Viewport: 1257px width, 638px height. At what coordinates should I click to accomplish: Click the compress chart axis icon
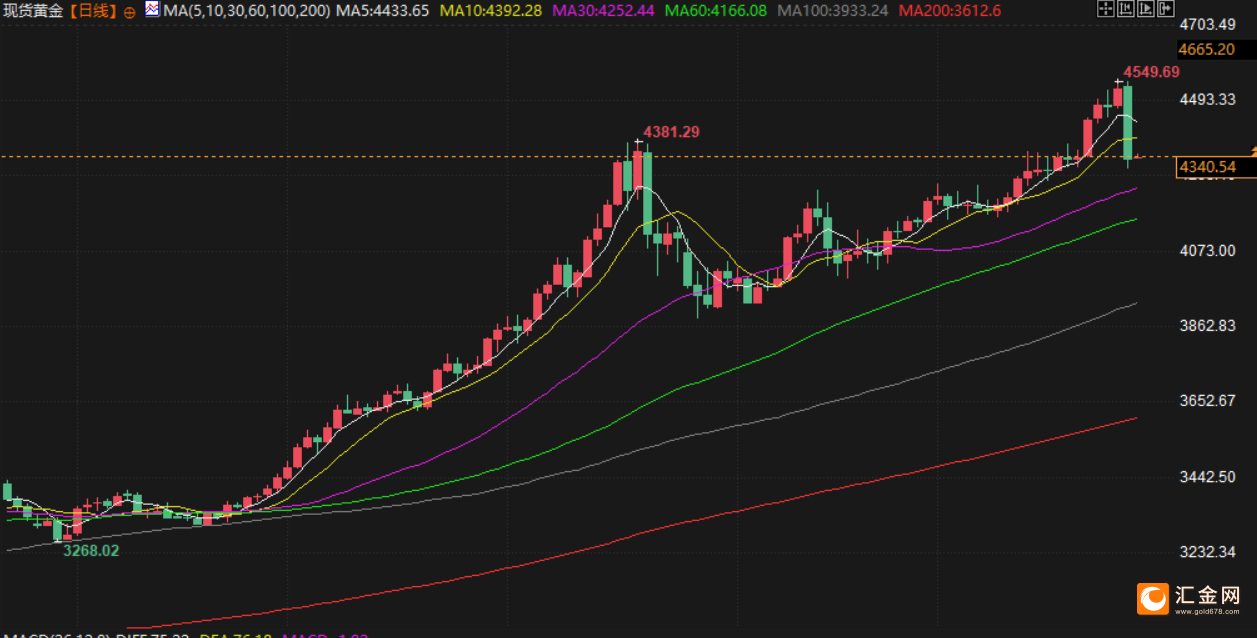(1126, 8)
